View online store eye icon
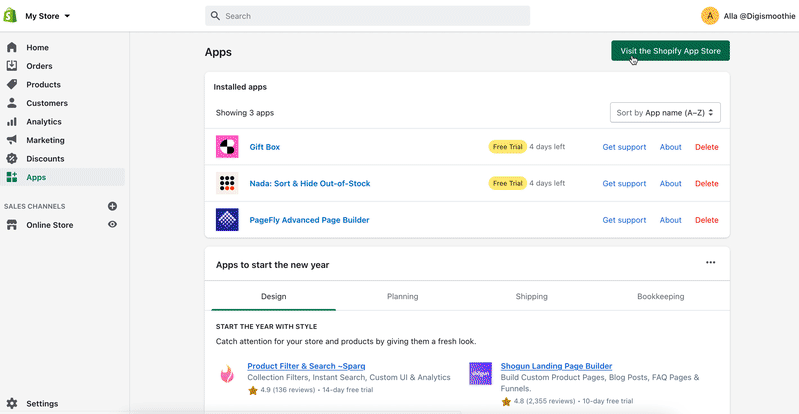Image resolution: width=799 pixels, height=414 pixels. click(113, 224)
